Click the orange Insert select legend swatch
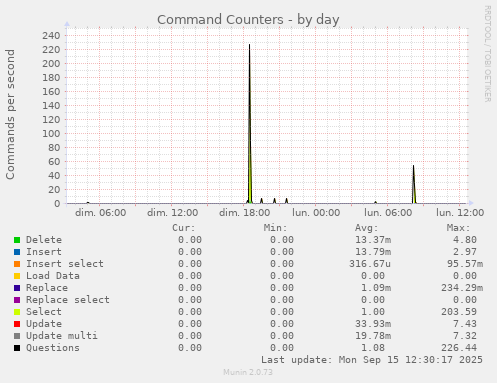The image size is (497, 383). tap(17, 264)
